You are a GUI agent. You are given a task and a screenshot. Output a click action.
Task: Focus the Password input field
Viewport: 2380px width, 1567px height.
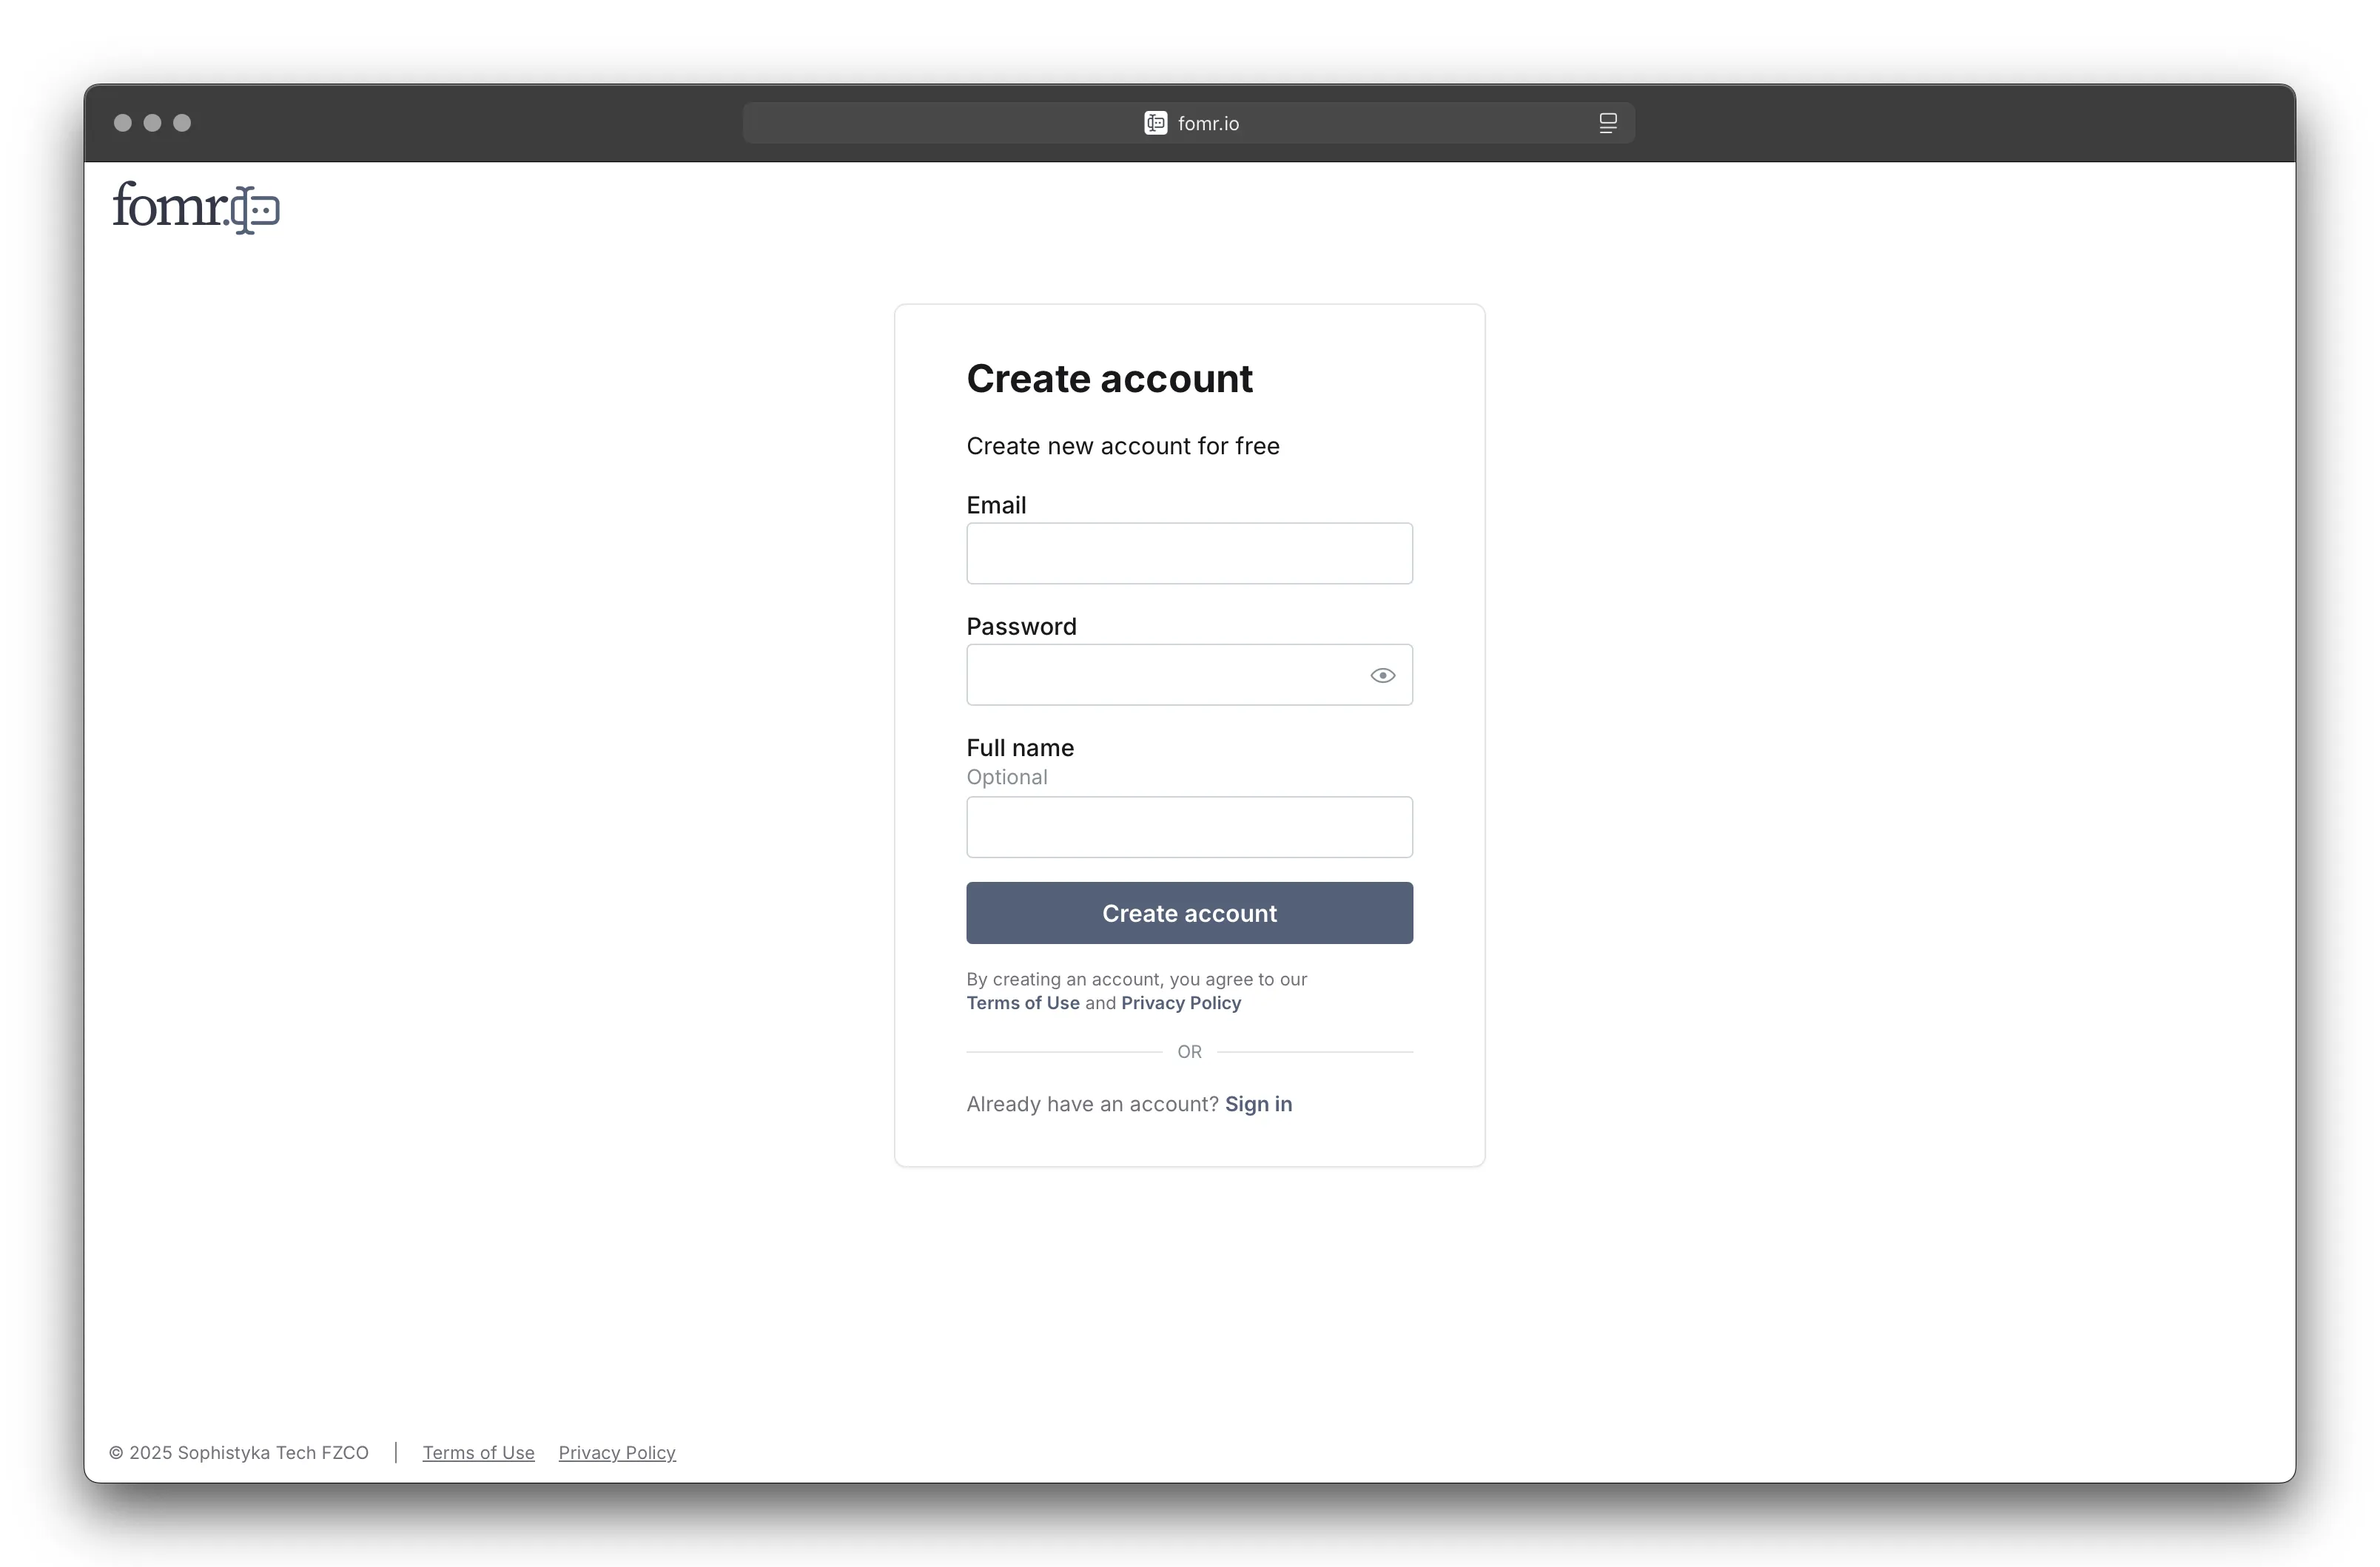1189,675
